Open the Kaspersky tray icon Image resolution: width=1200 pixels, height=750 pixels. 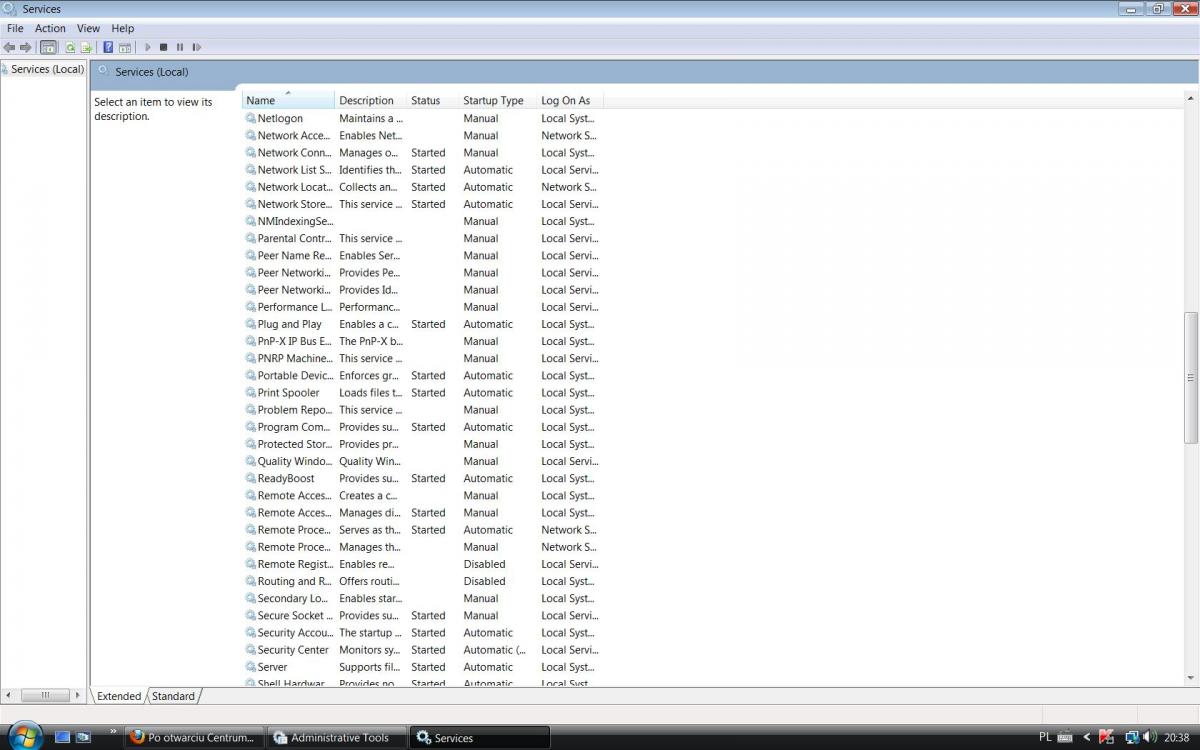pos(1106,737)
